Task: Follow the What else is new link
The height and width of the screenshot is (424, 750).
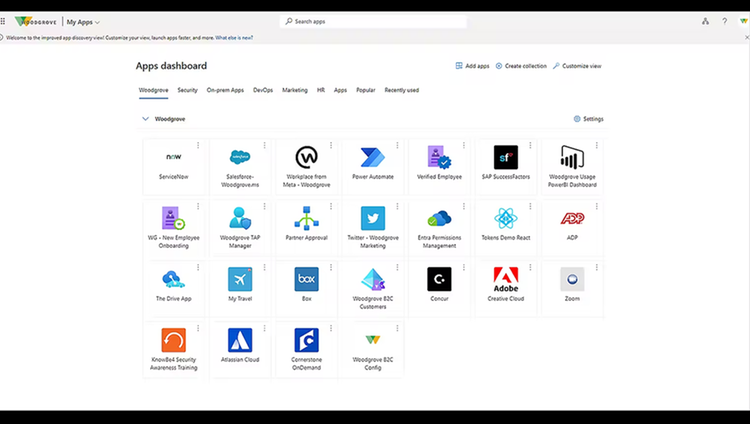Action: 234,38
